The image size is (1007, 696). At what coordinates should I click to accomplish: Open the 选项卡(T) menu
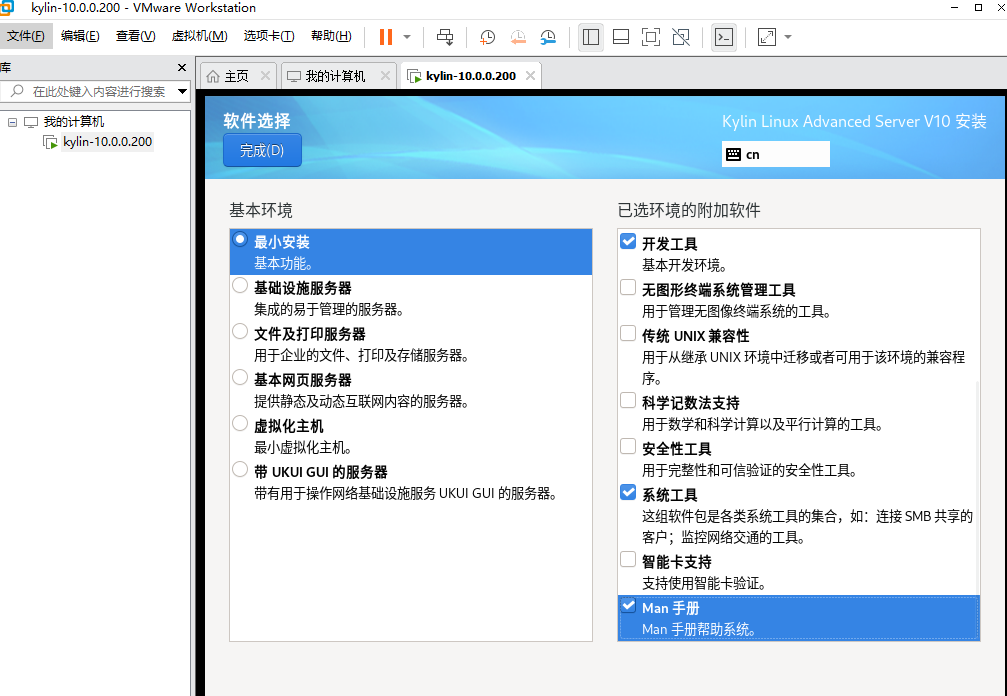pos(269,36)
